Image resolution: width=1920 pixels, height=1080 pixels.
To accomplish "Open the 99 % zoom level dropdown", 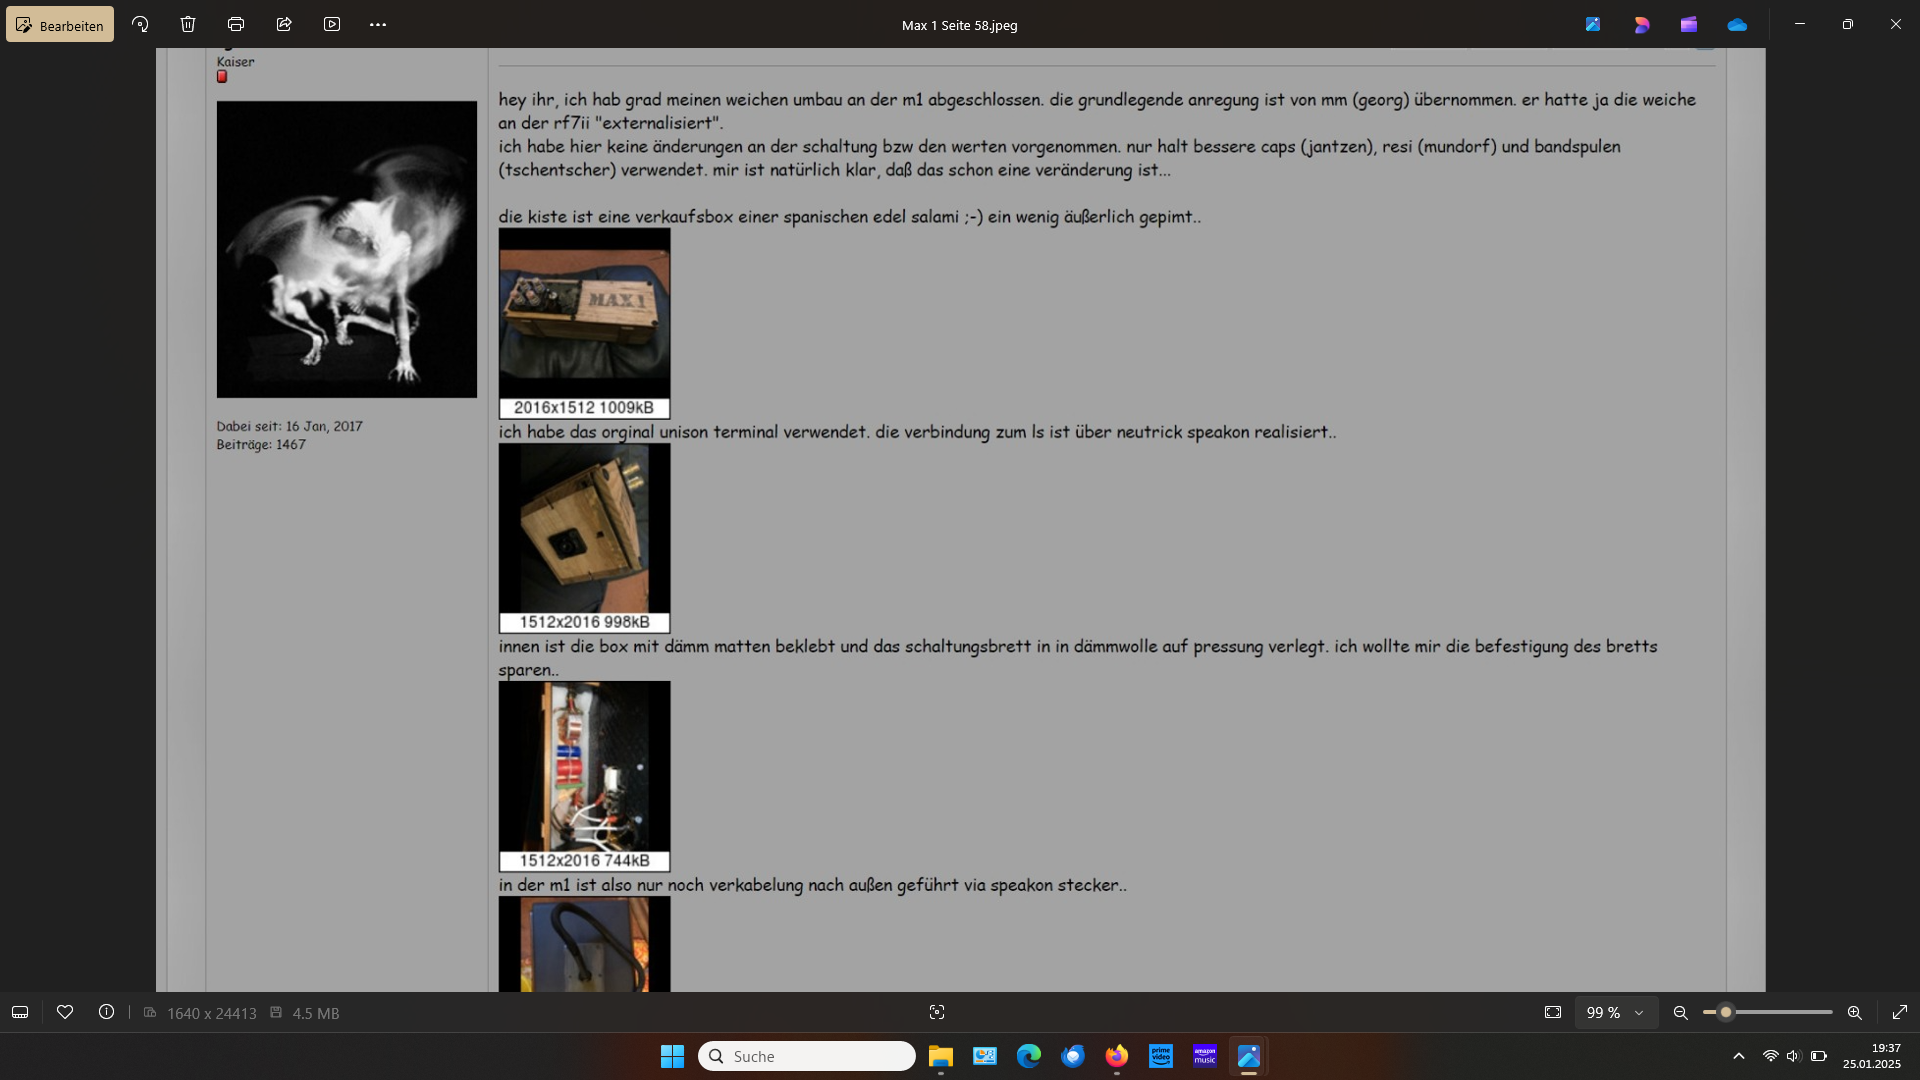I will (x=1616, y=1013).
